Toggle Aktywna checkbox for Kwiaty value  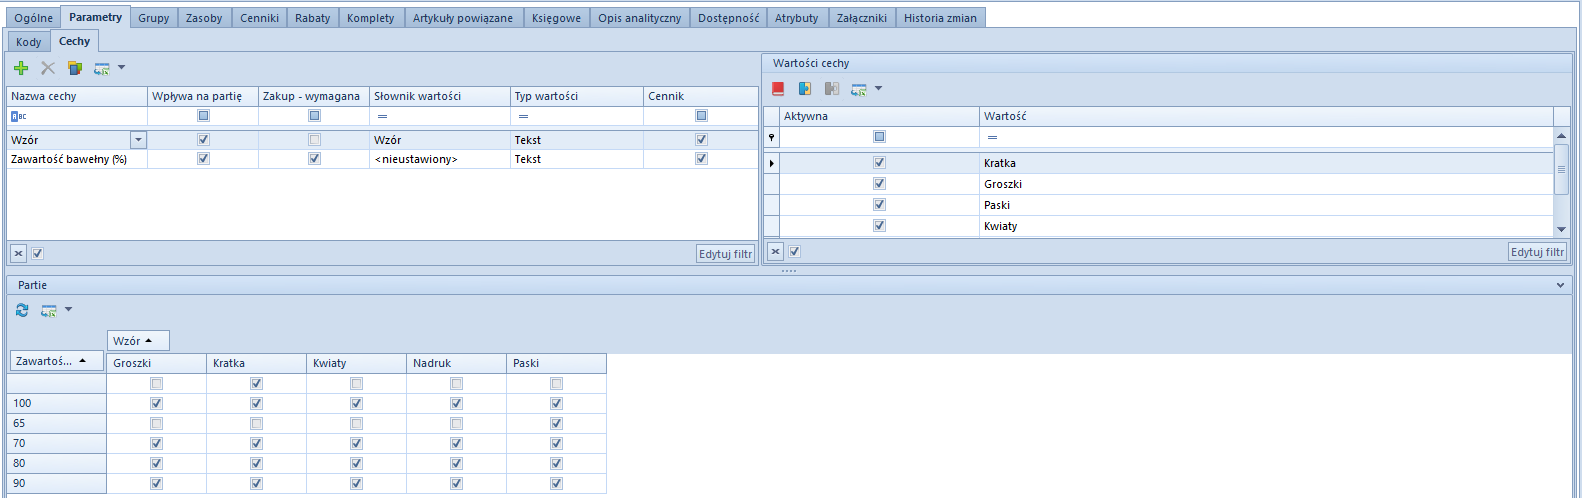(880, 226)
